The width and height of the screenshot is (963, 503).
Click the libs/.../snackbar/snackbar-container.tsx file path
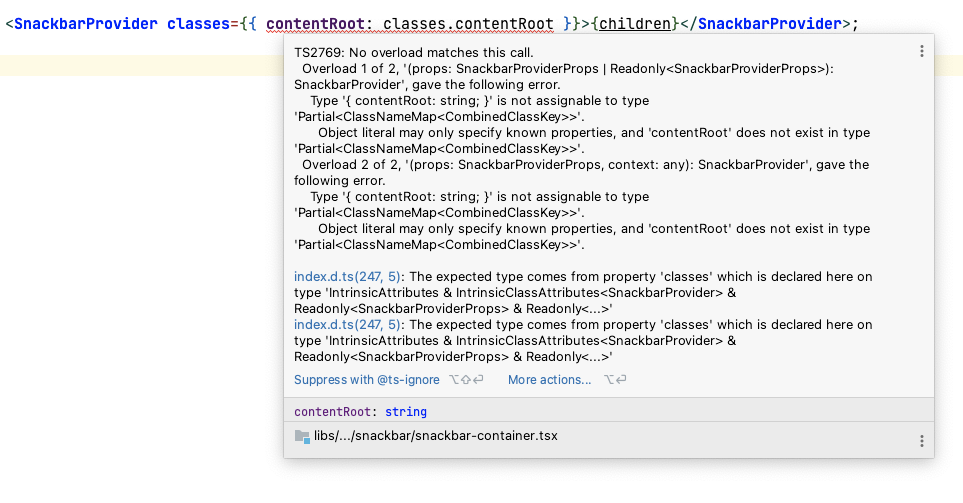click(x=435, y=436)
